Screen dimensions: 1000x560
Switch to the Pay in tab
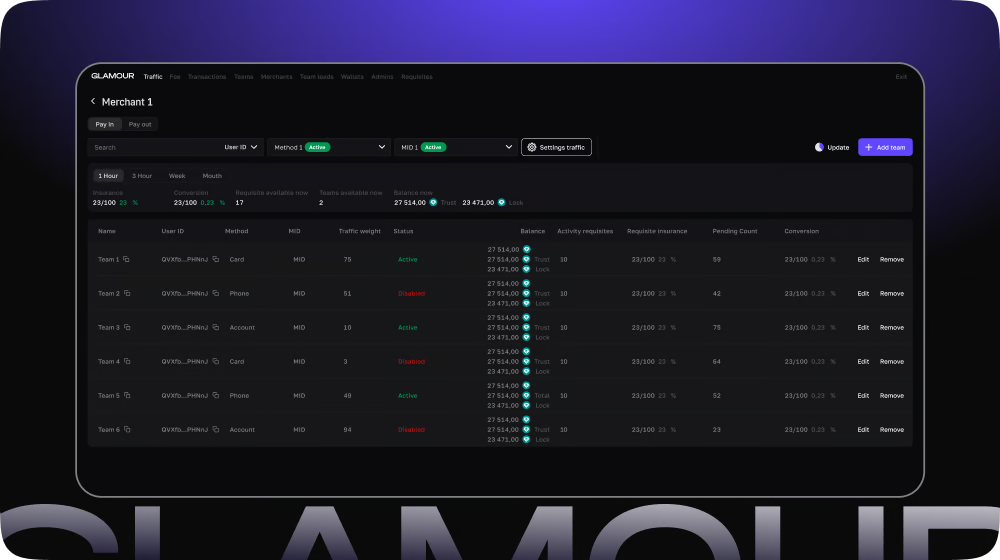pyautogui.click(x=105, y=124)
